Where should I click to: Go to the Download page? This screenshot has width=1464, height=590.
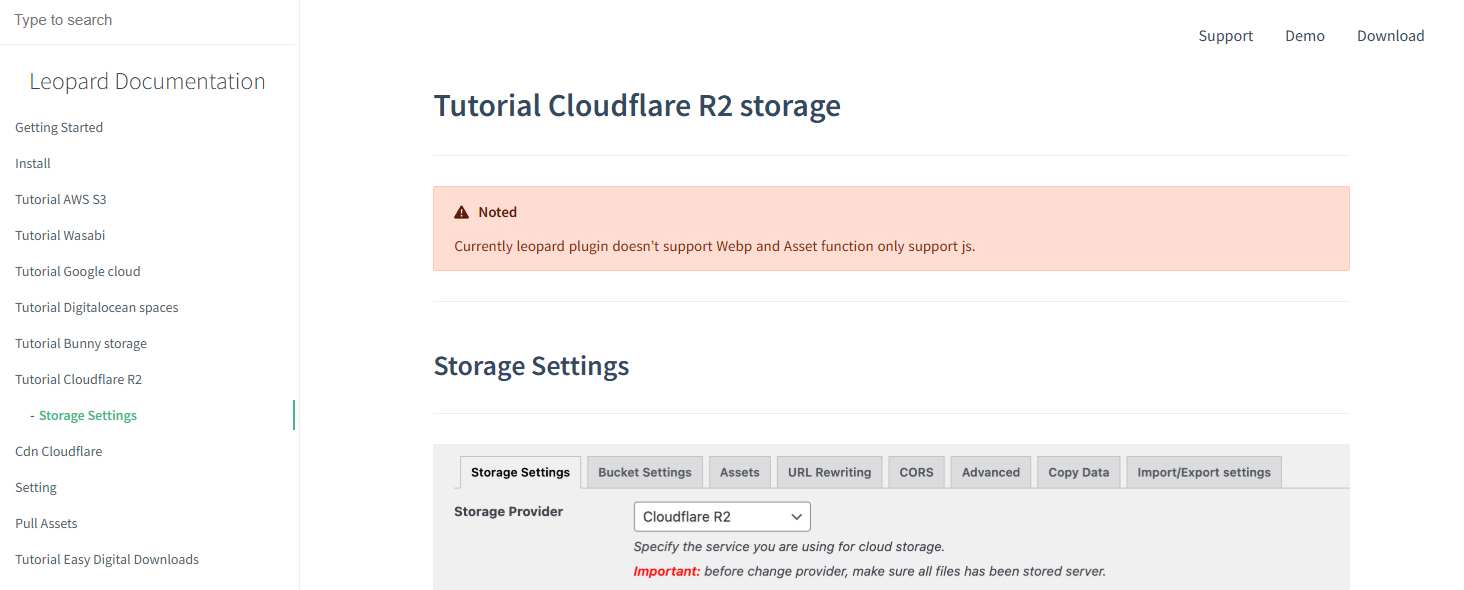1390,36
